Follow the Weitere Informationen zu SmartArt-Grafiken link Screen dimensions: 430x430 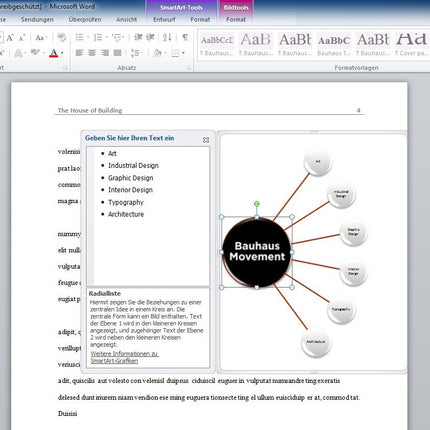[x=124, y=357]
